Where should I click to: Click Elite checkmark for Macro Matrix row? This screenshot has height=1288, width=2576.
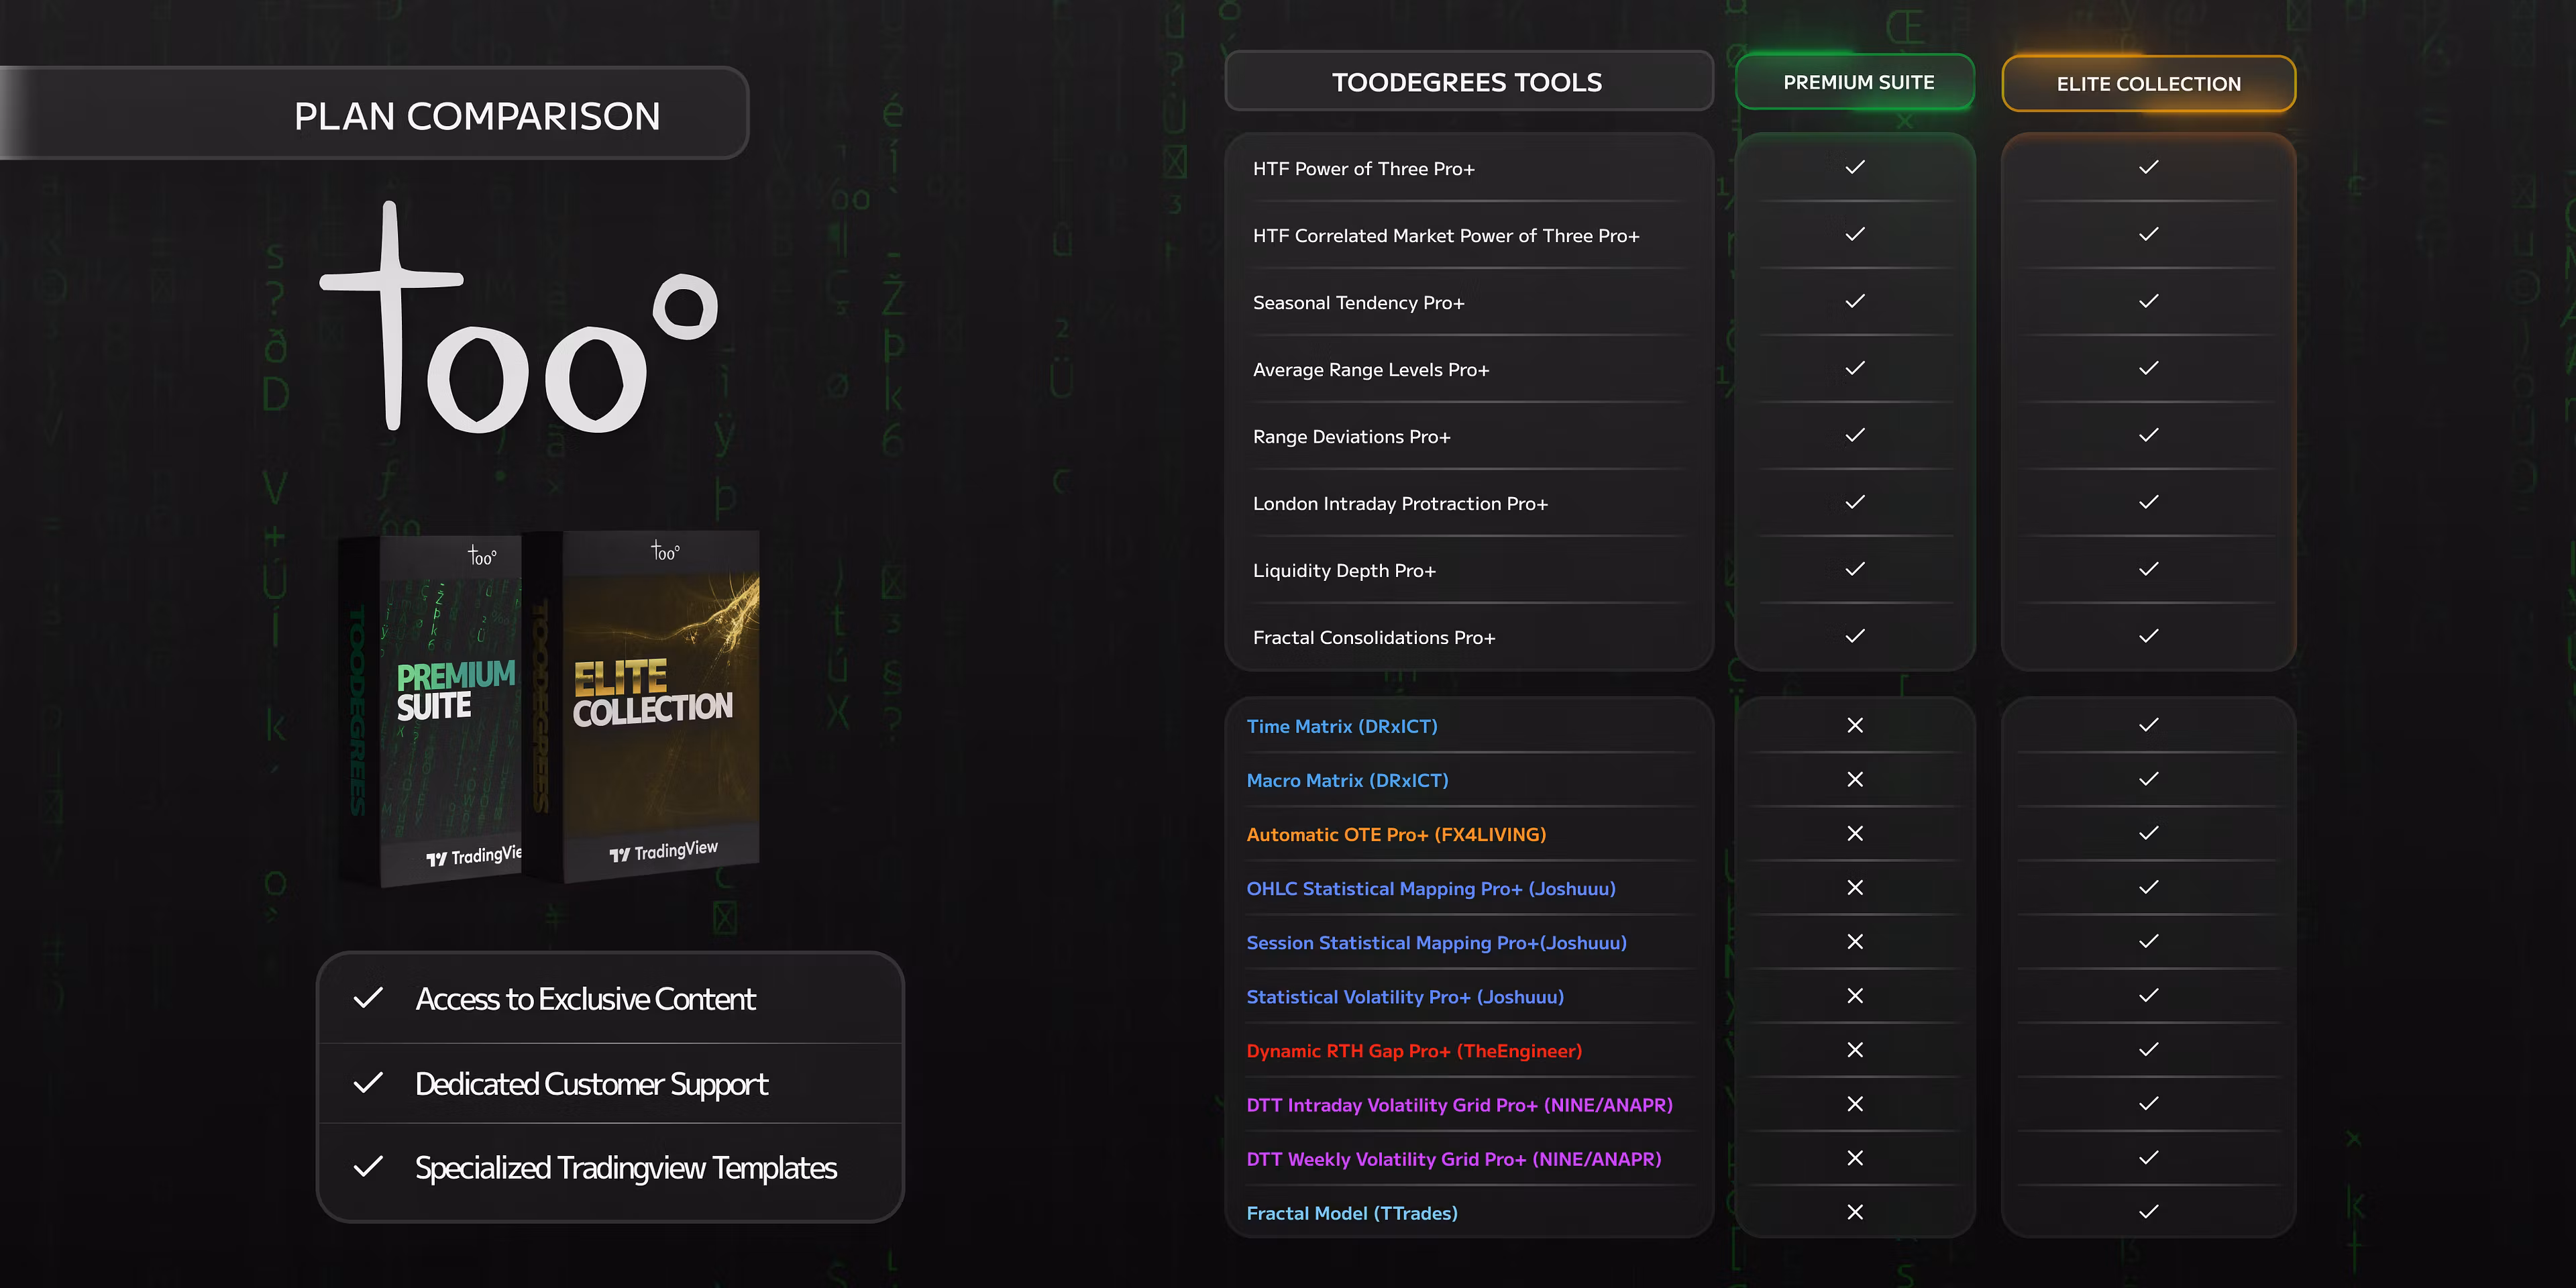click(2148, 779)
